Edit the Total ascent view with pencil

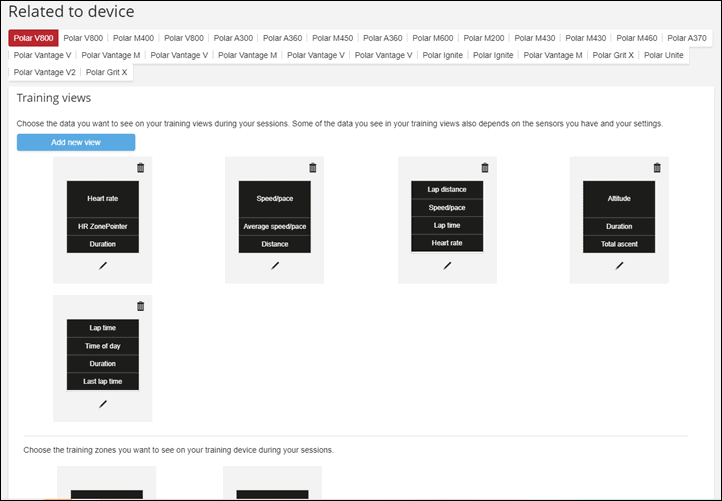pyautogui.click(x=619, y=266)
